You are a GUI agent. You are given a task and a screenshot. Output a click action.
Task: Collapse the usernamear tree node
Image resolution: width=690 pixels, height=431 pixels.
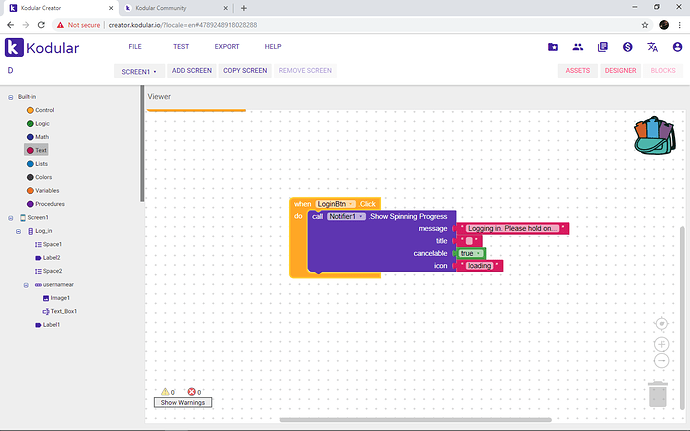26,285
